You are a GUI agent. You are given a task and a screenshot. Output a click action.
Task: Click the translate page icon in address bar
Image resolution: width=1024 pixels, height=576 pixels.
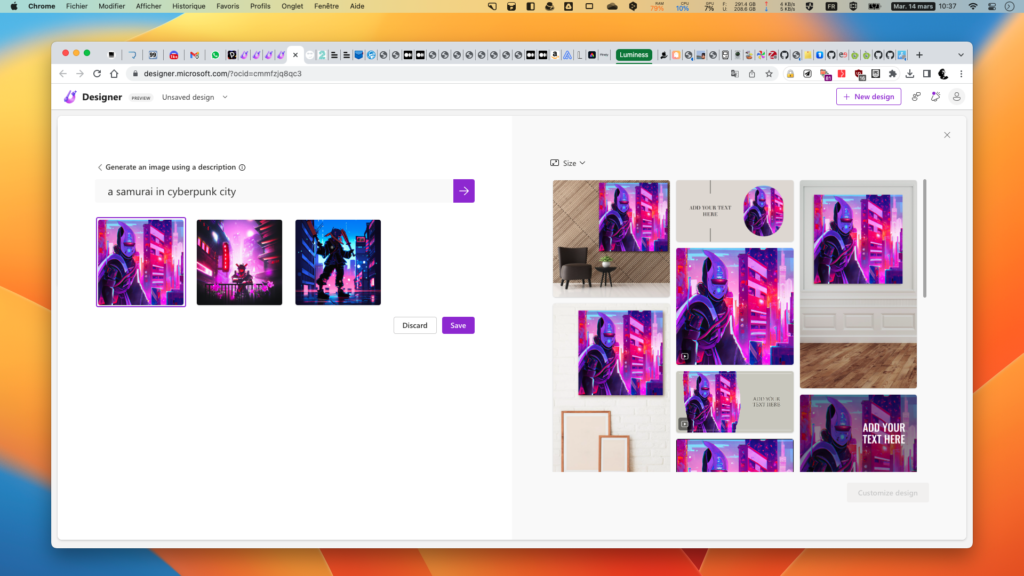(735, 74)
